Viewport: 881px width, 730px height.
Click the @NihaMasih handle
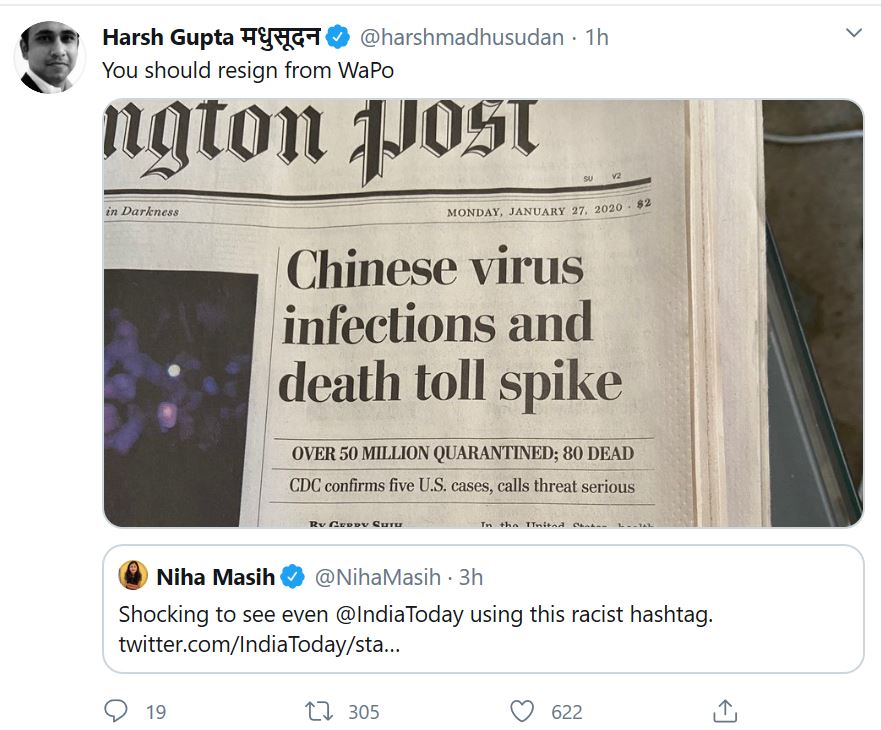click(378, 576)
